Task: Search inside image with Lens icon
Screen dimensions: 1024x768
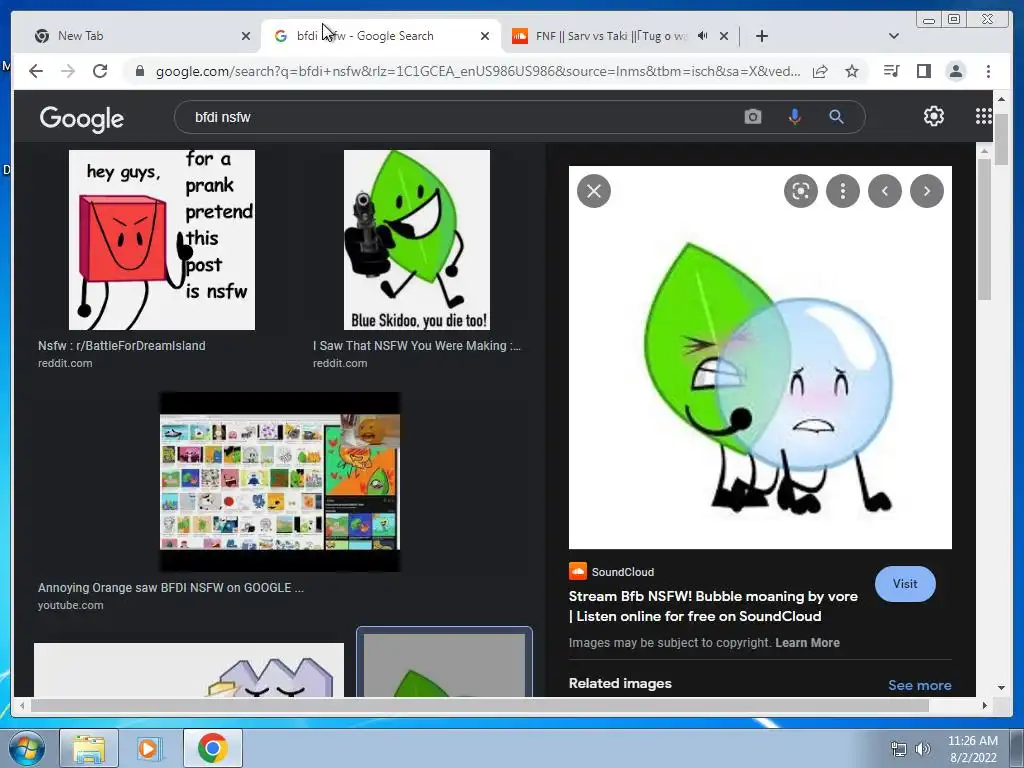Action: (801, 191)
